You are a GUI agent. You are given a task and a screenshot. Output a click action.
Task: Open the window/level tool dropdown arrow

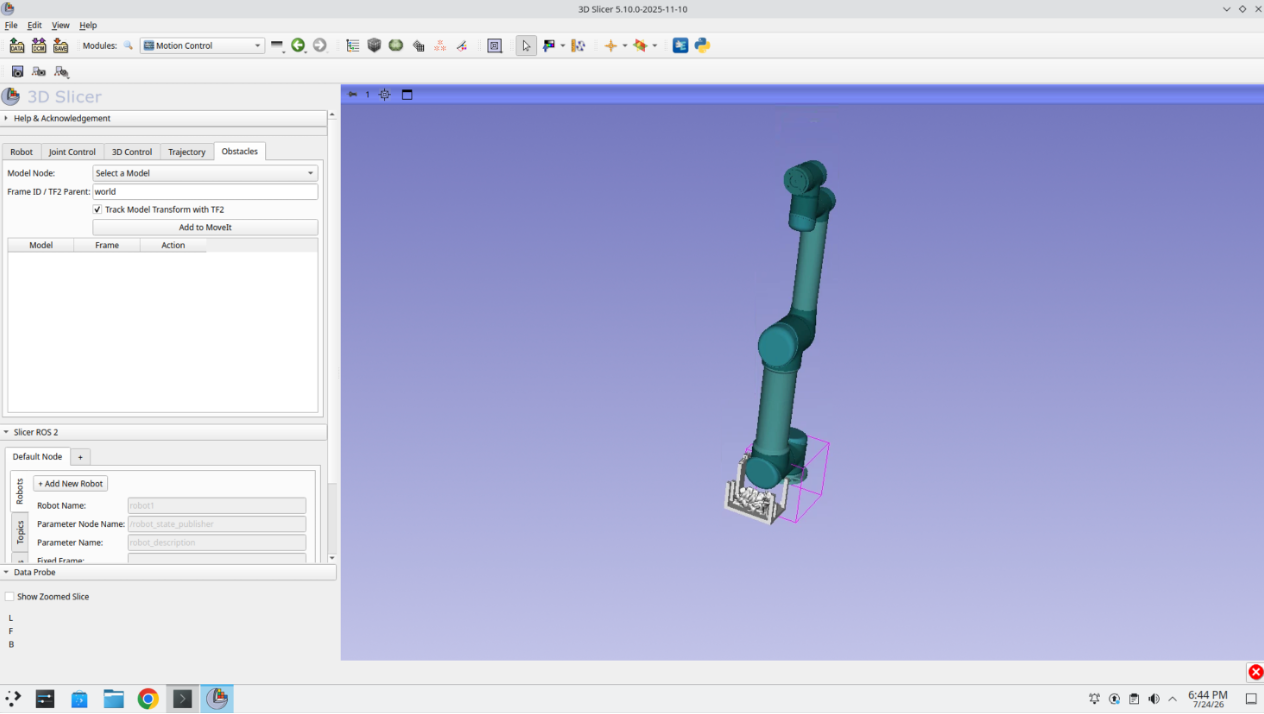tap(563, 46)
